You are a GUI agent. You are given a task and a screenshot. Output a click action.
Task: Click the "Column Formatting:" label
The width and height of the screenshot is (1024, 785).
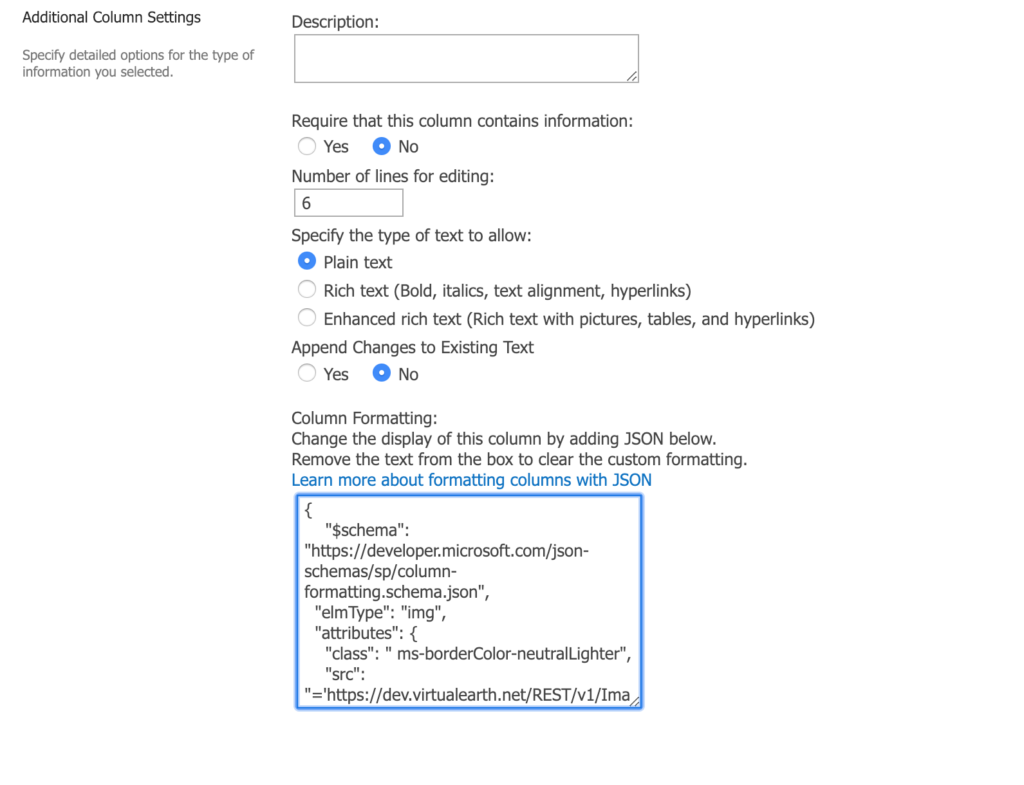(x=364, y=418)
